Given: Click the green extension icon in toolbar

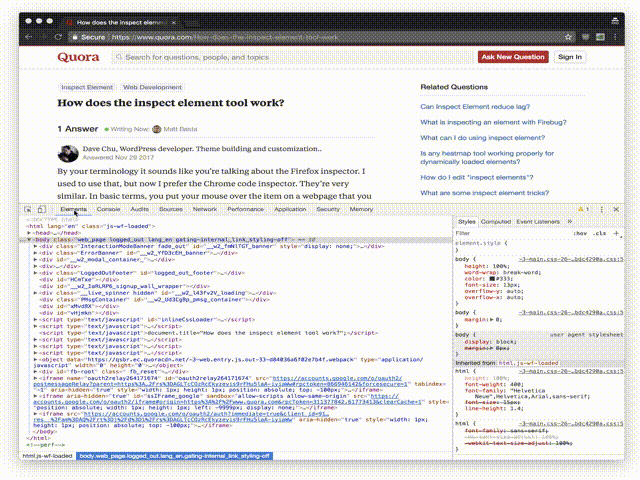Looking at the screenshot, I should tap(600, 37).
